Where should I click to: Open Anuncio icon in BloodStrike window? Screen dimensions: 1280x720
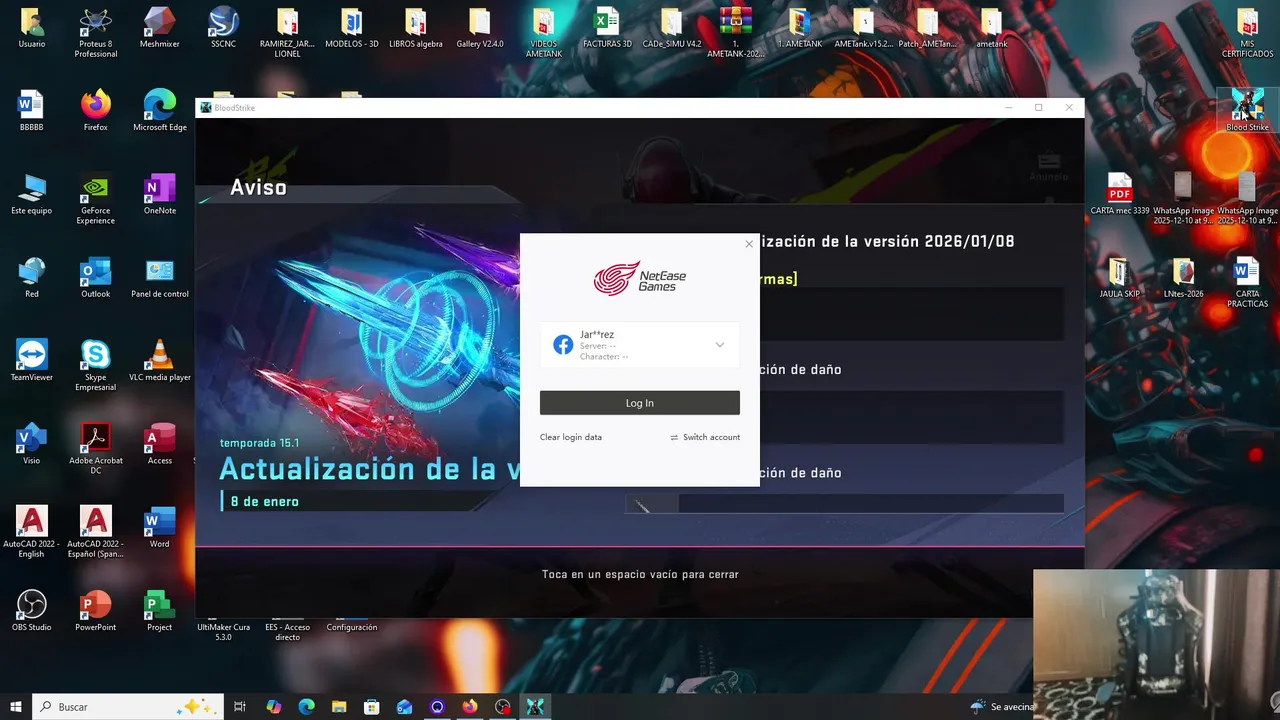[1049, 166]
